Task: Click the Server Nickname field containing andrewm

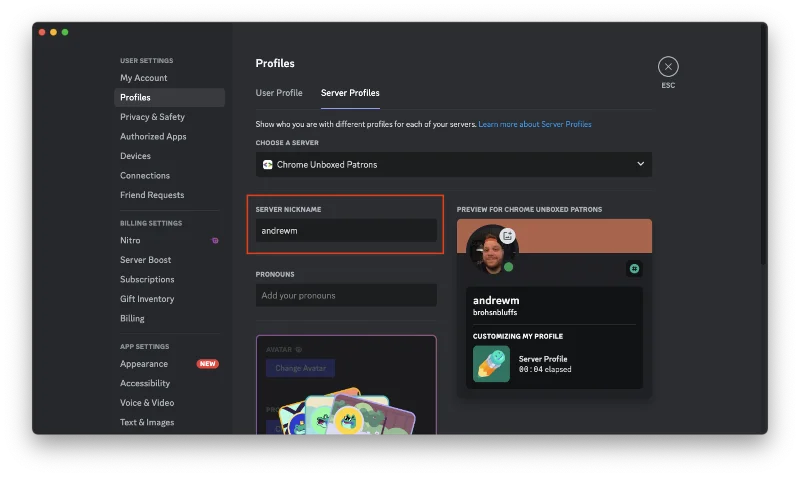Action: pyautogui.click(x=346, y=231)
